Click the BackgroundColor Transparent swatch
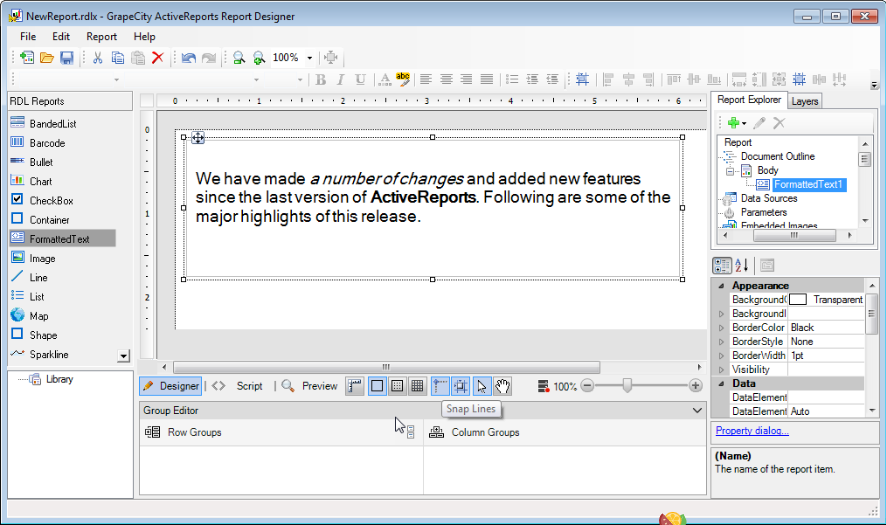This screenshot has width=886, height=525. 798,300
